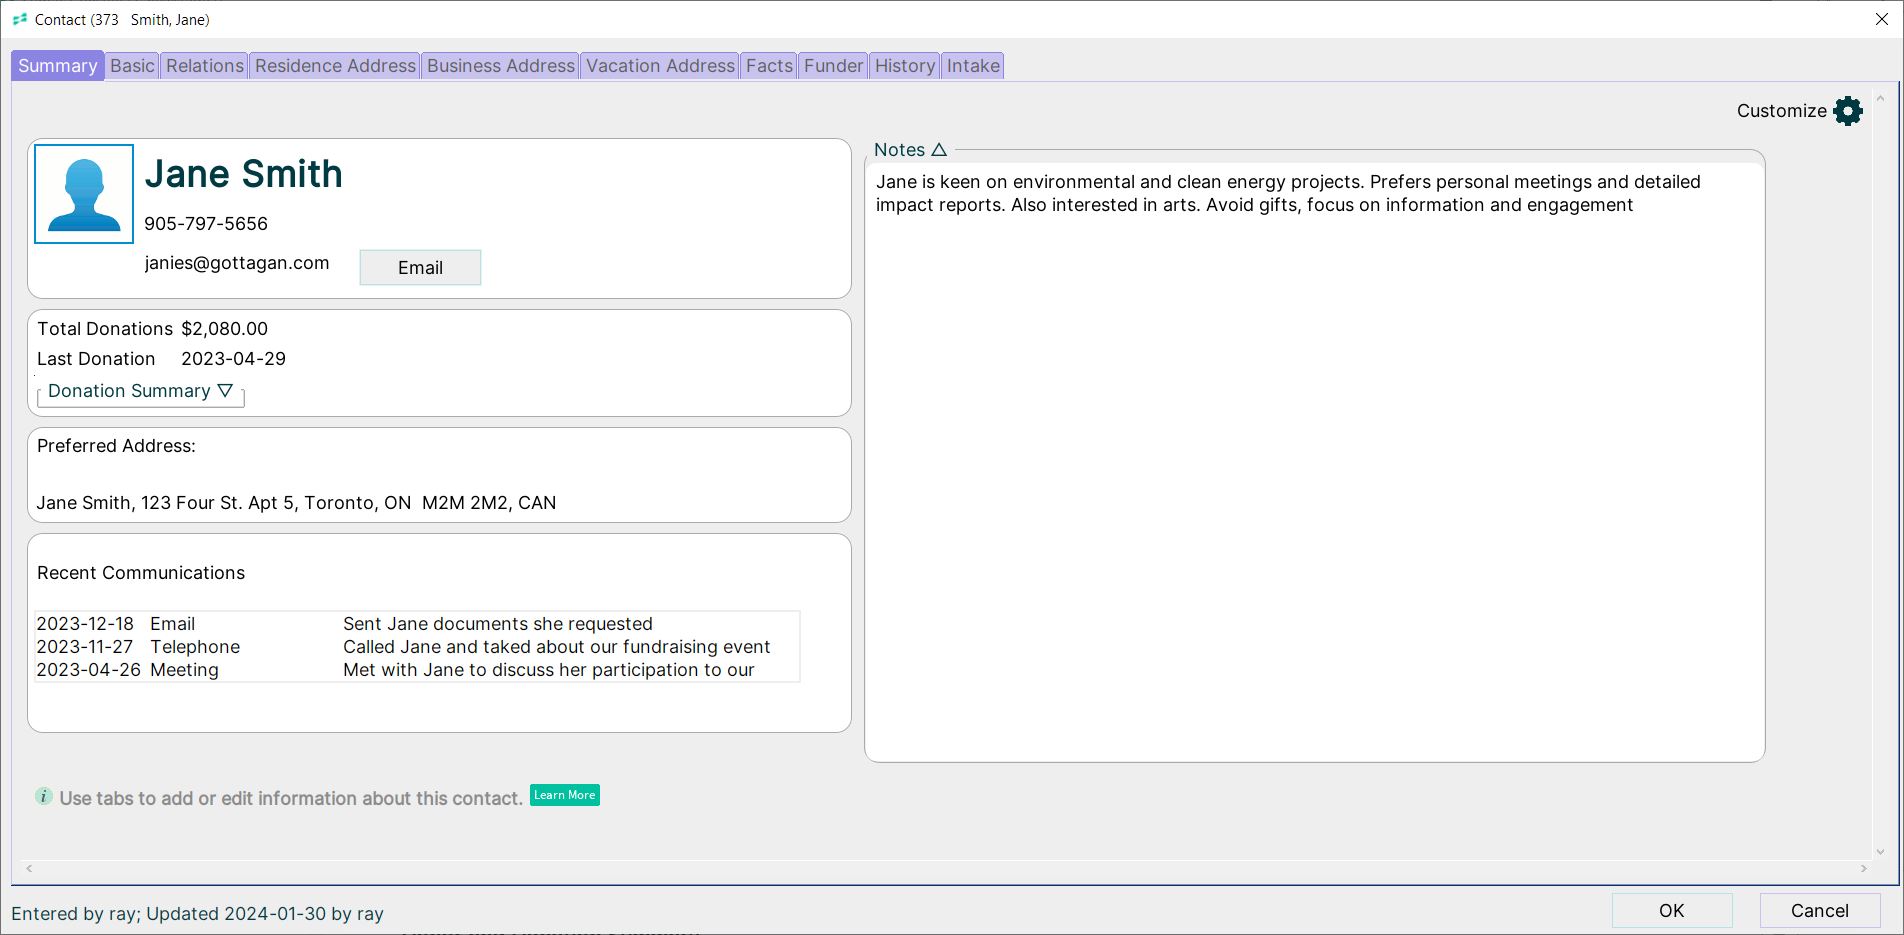Image resolution: width=1904 pixels, height=935 pixels.
Task: Click the Last Donation date 2023-04-29
Action: click(x=233, y=359)
